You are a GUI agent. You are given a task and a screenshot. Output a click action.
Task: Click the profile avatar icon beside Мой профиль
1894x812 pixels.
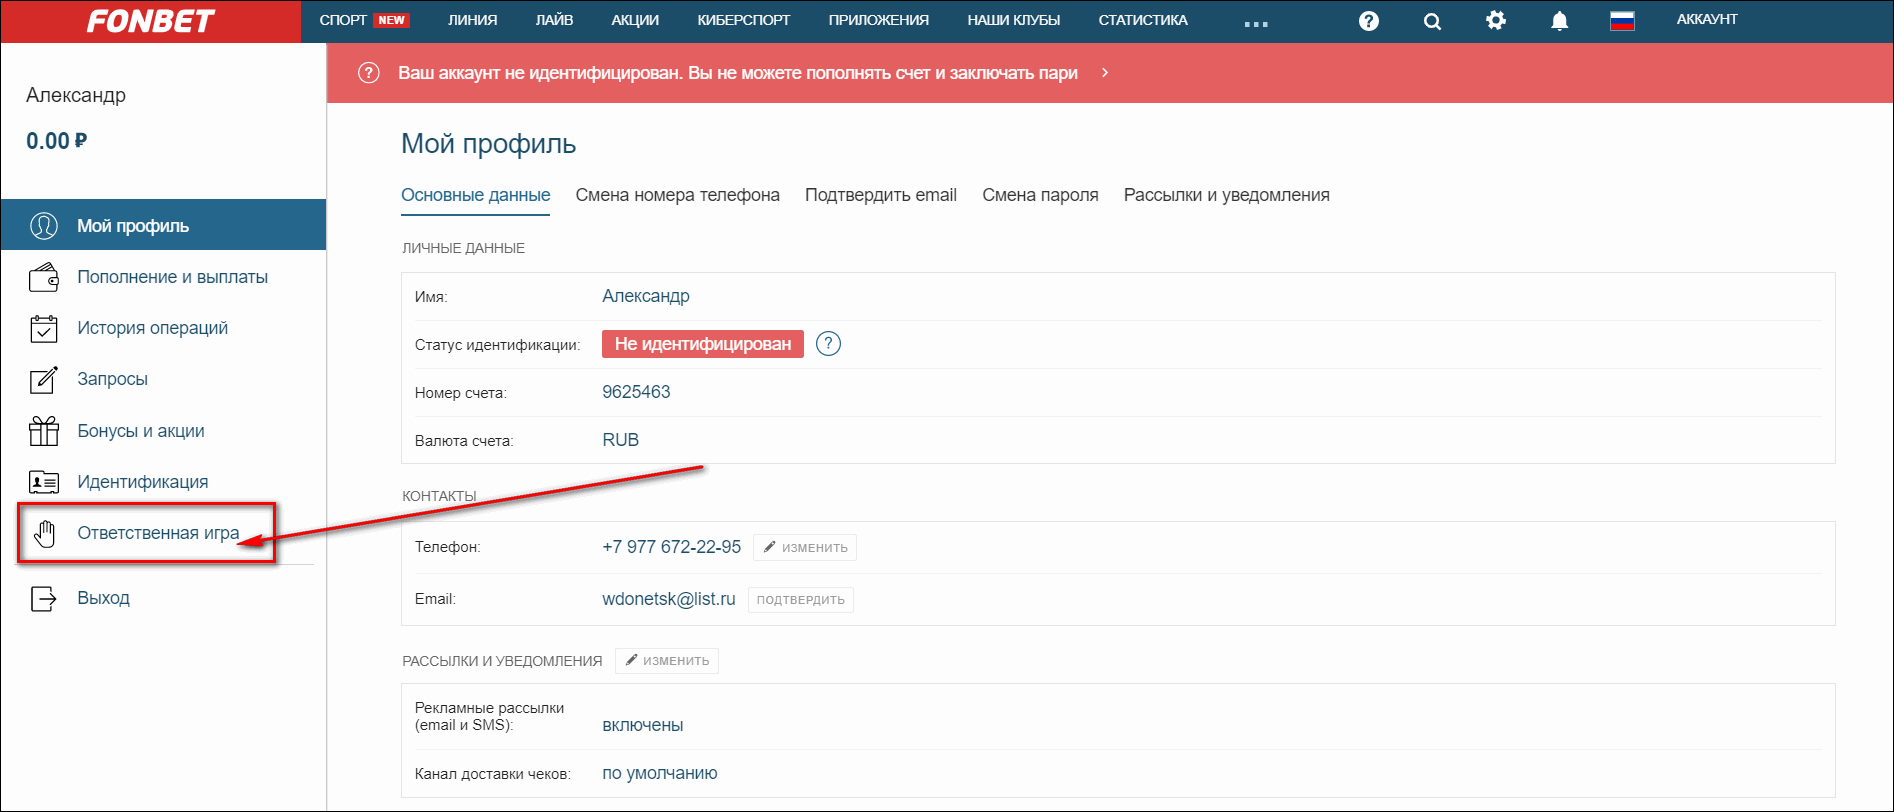click(44, 226)
